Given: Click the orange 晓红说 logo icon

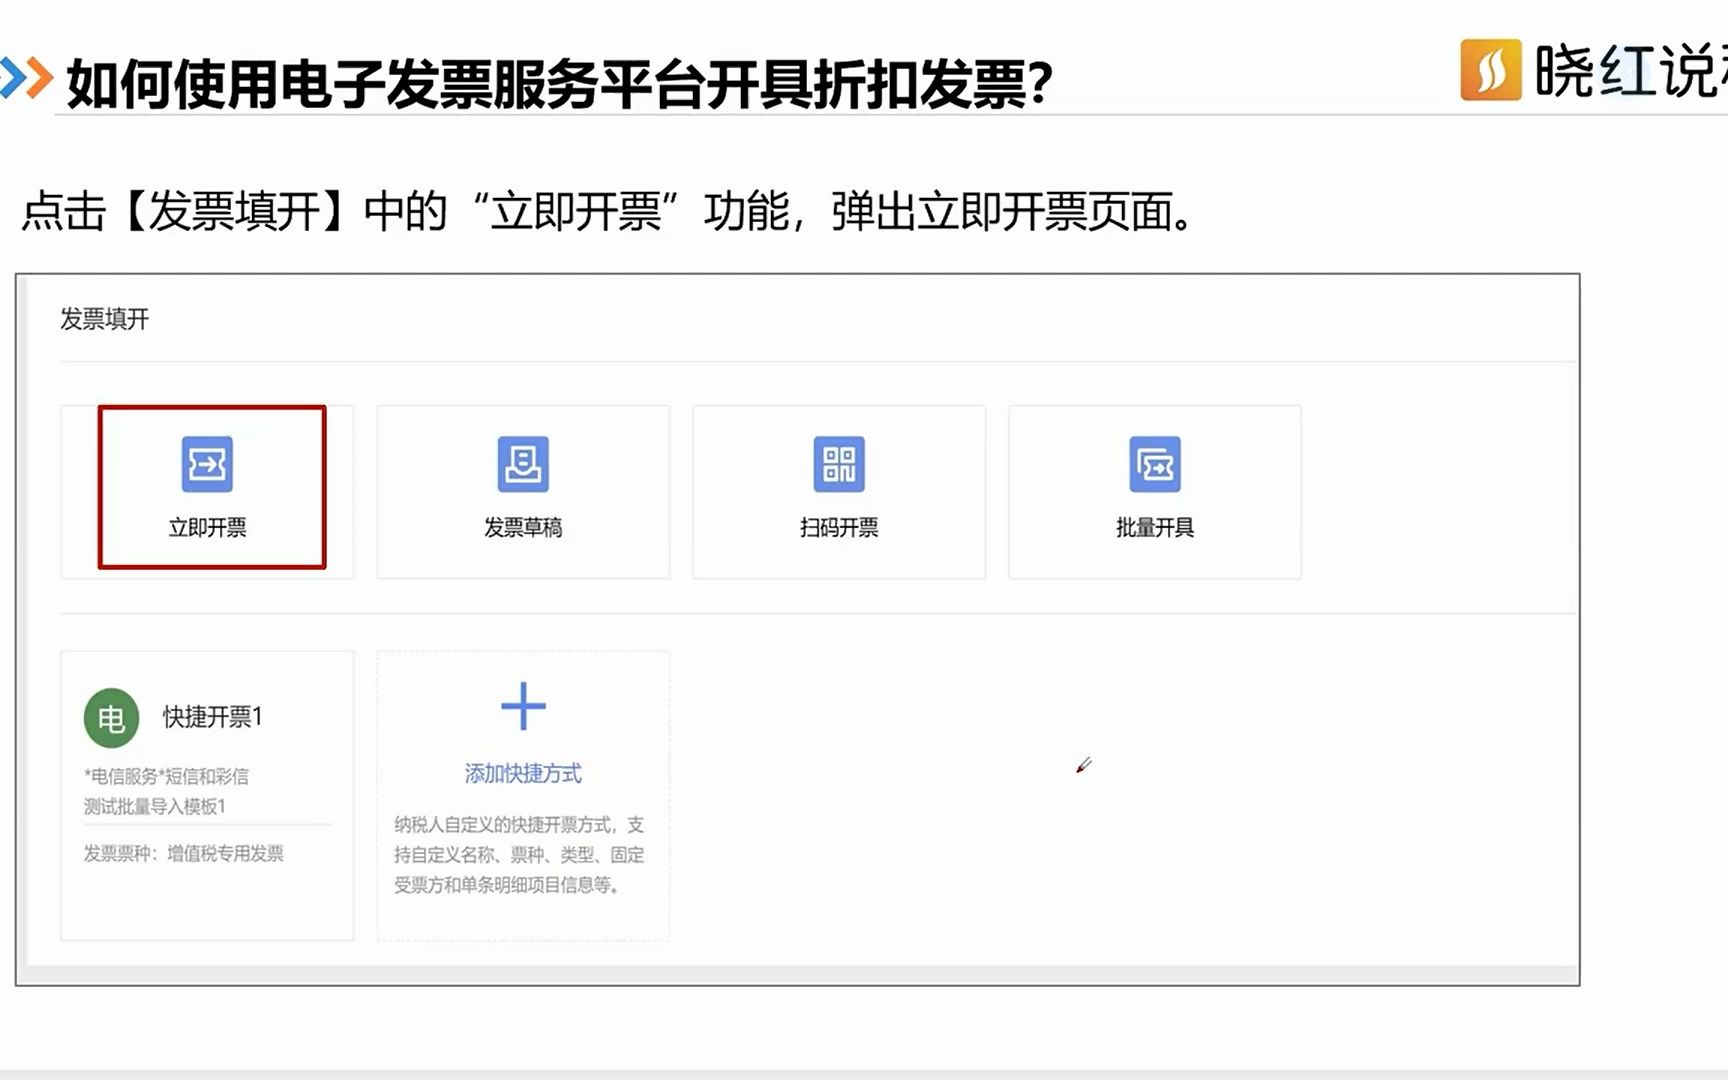Looking at the screenshot, I should (1491, 70).
